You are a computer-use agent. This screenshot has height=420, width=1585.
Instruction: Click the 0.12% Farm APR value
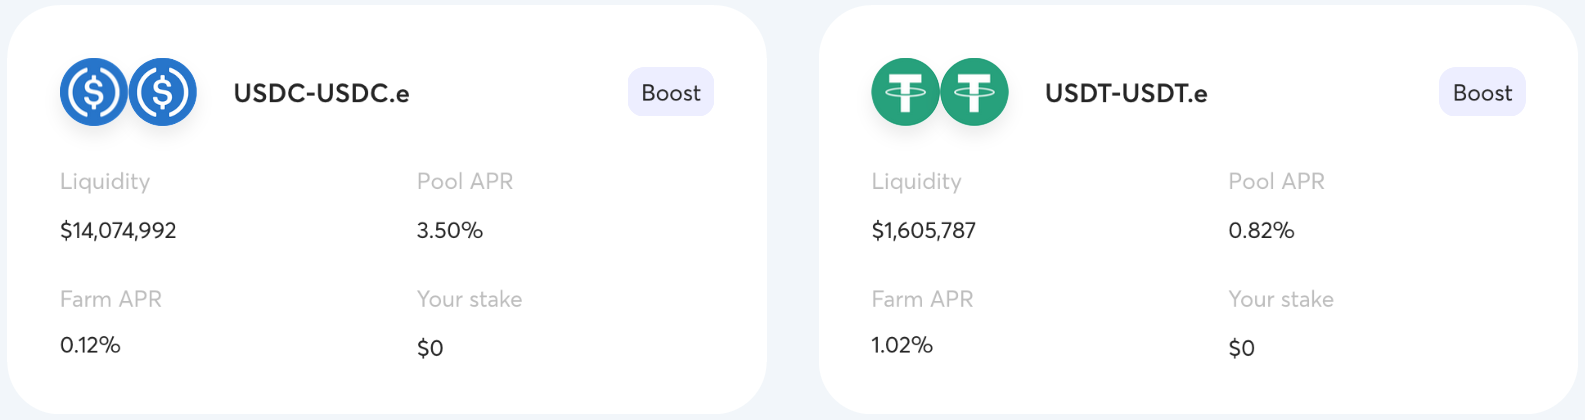pos(90,345)
